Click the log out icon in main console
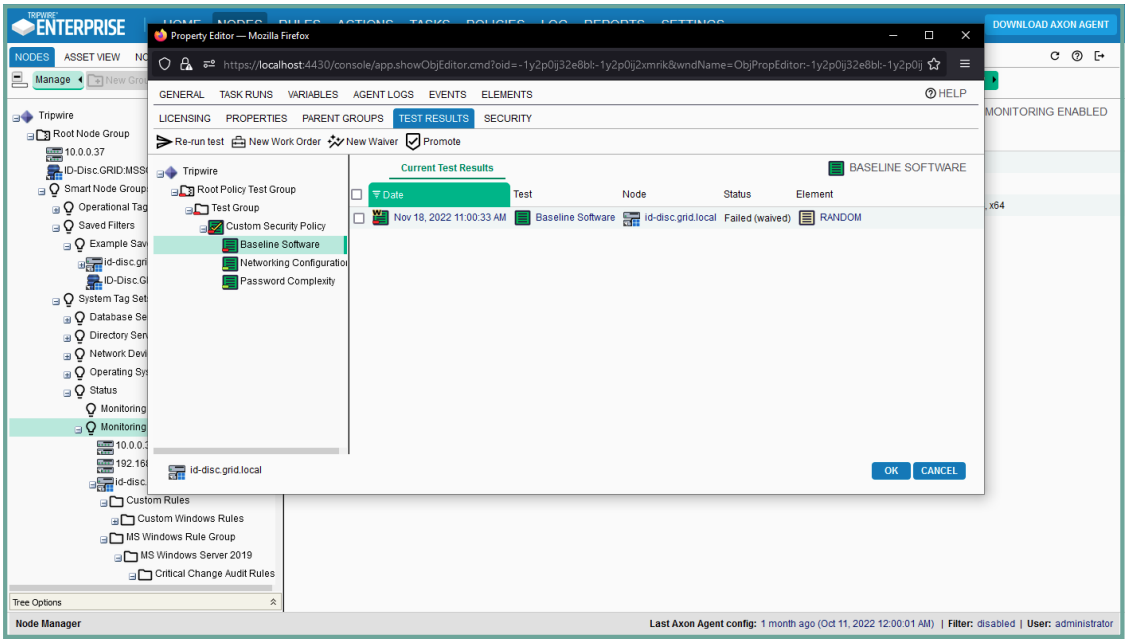This screenshot has height=639, width=1126. point(1099,56)
